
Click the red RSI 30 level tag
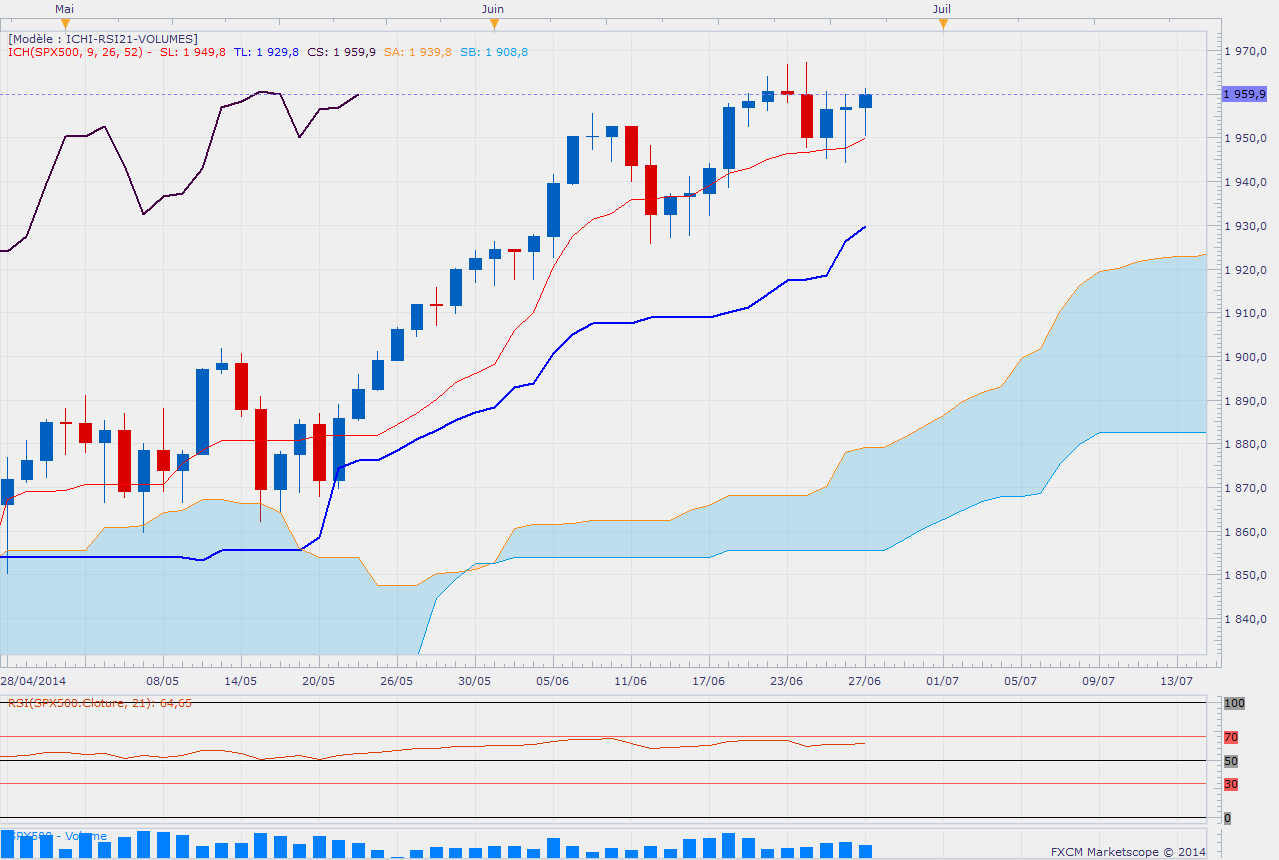tap(1231, 784)
